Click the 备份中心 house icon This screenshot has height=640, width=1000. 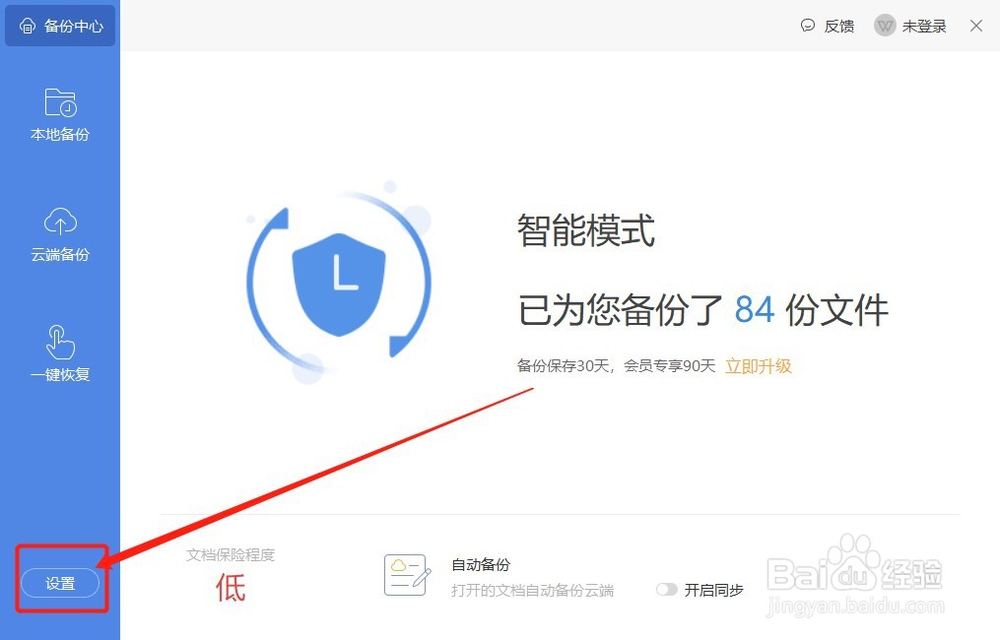27,25
